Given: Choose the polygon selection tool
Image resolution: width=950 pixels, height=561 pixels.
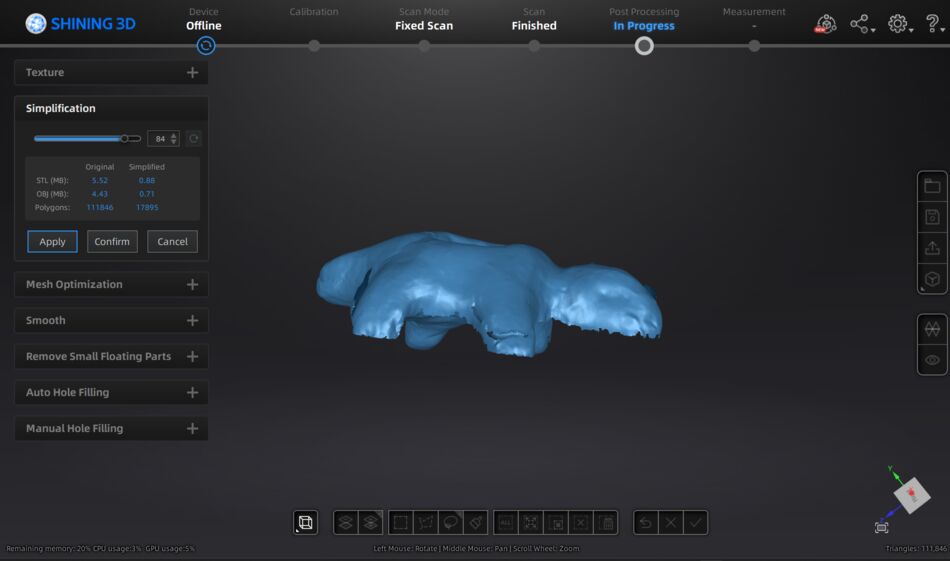Looking at the screenshot, I should 425,522.
